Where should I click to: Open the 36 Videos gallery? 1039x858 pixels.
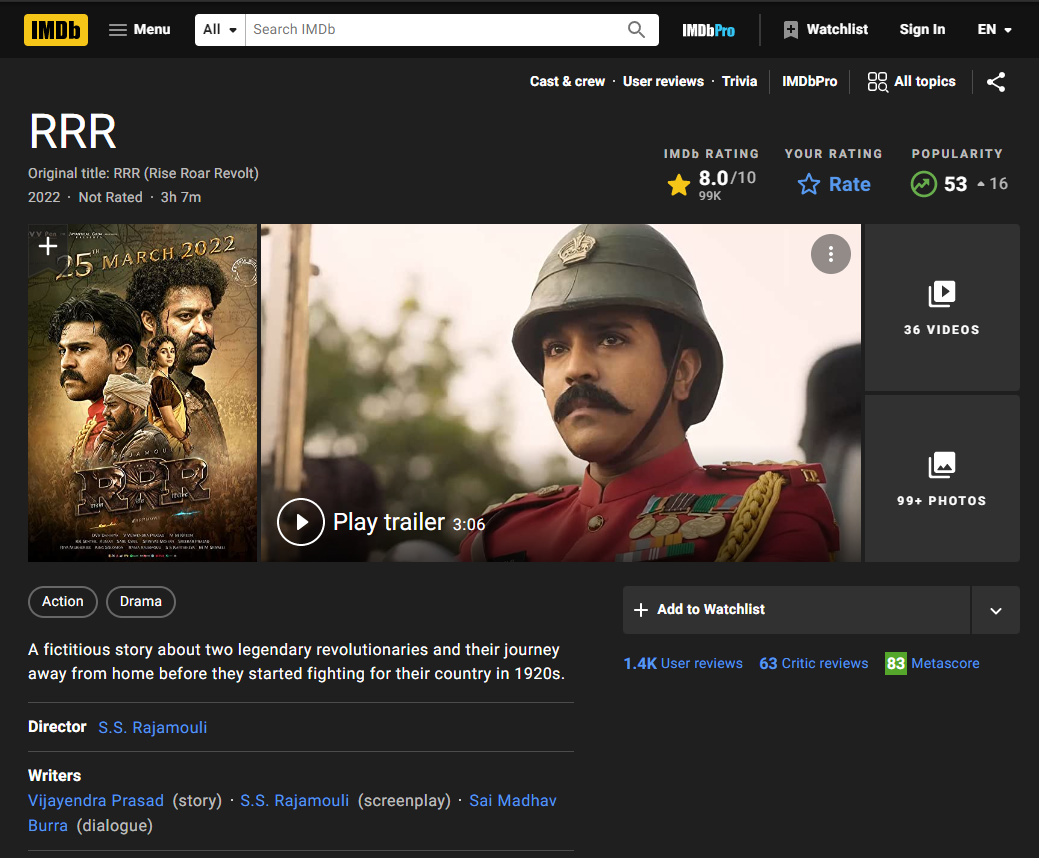pyautogui.click(x=942, y=307)
